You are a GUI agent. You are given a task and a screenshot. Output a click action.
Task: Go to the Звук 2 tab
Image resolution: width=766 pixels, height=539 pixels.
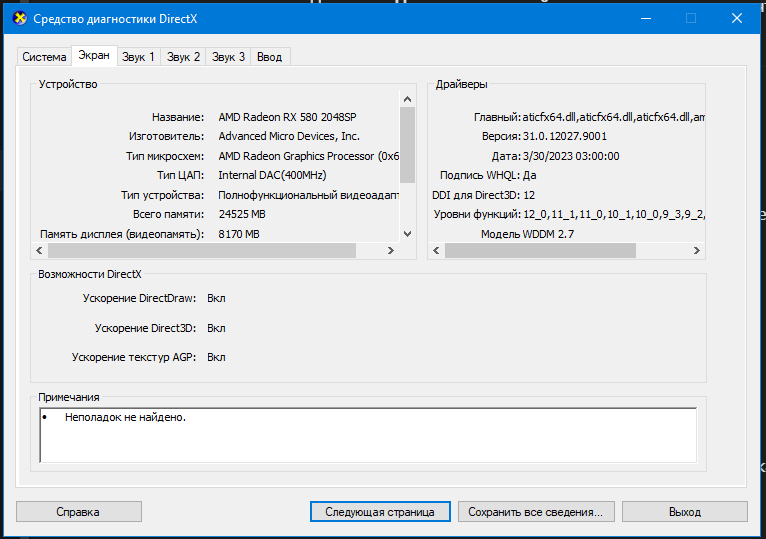click(x=183, y=57)
